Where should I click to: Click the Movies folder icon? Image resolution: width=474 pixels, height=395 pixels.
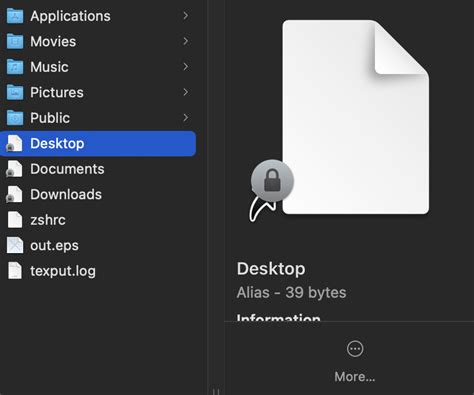(15, 41)
